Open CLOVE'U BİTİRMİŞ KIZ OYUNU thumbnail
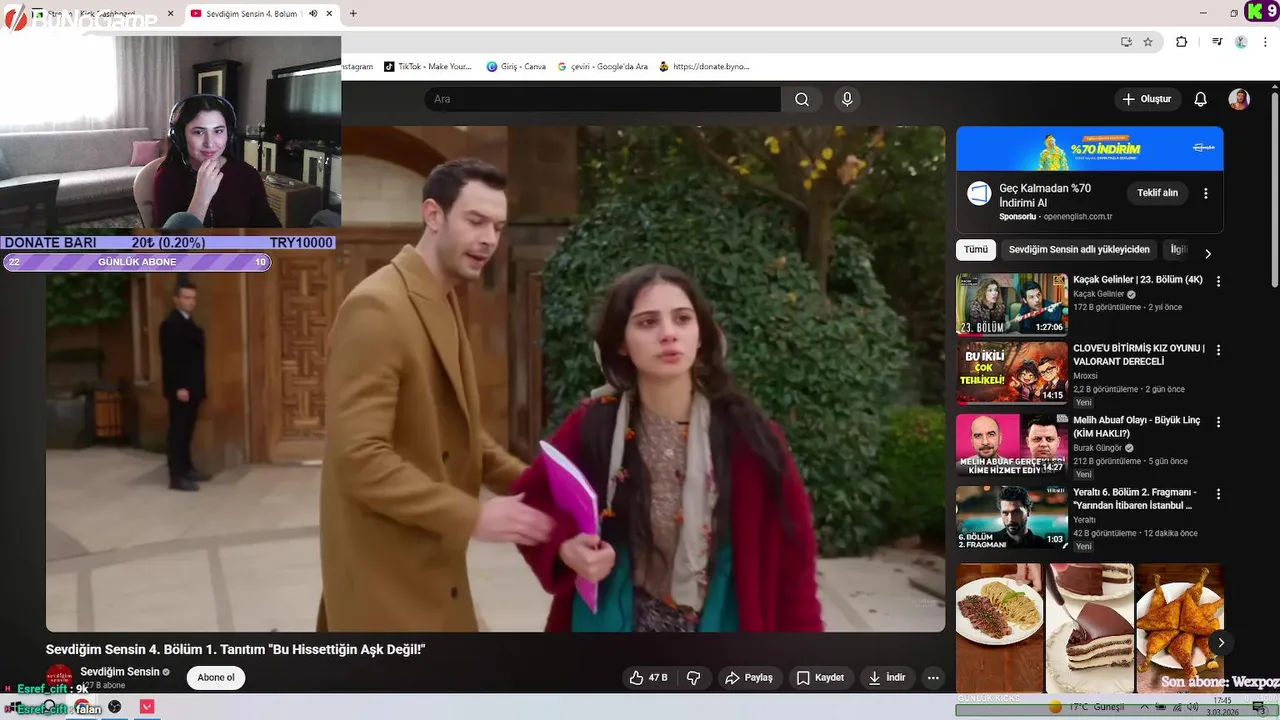1280x720 pixels. point(1012,373)
